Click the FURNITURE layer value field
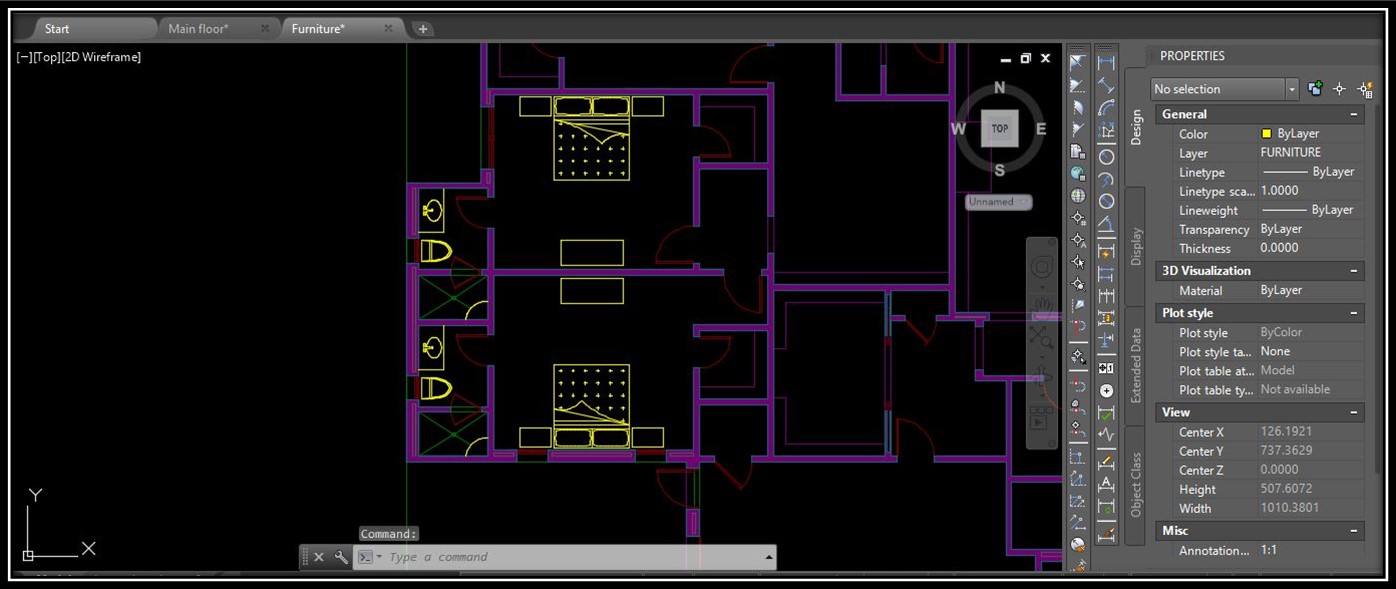The image size is (1396, 589). point(1311,153)
